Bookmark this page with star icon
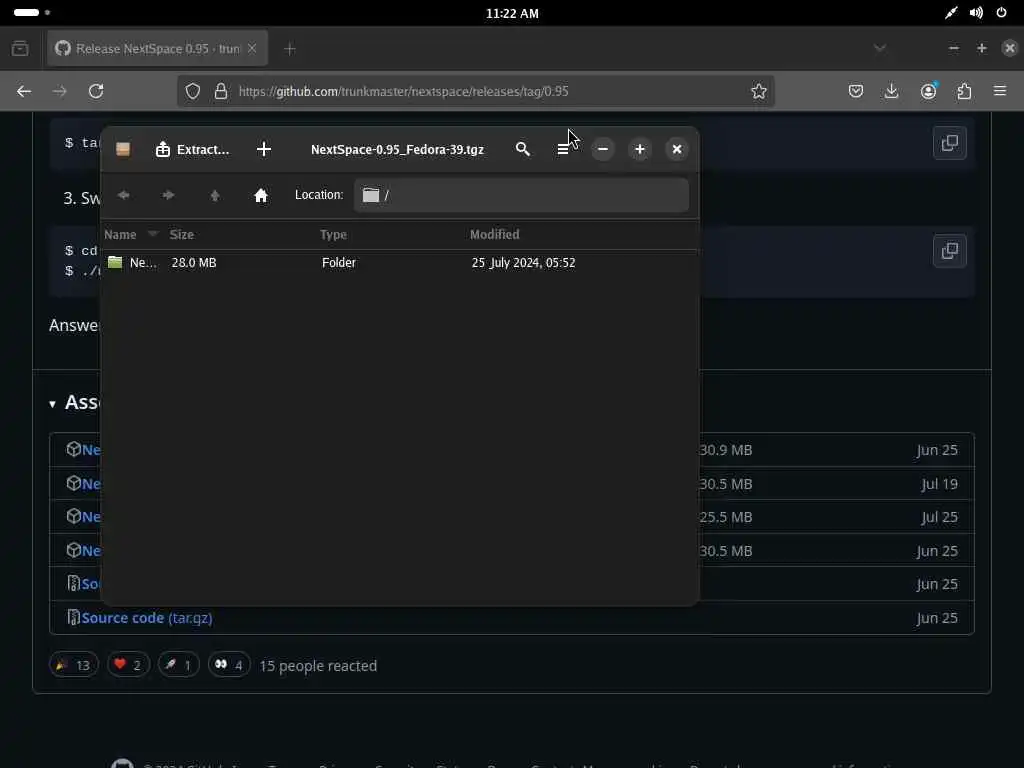Image resolution: width=1024 pixels, height=768 pixels. click(758, 91)
